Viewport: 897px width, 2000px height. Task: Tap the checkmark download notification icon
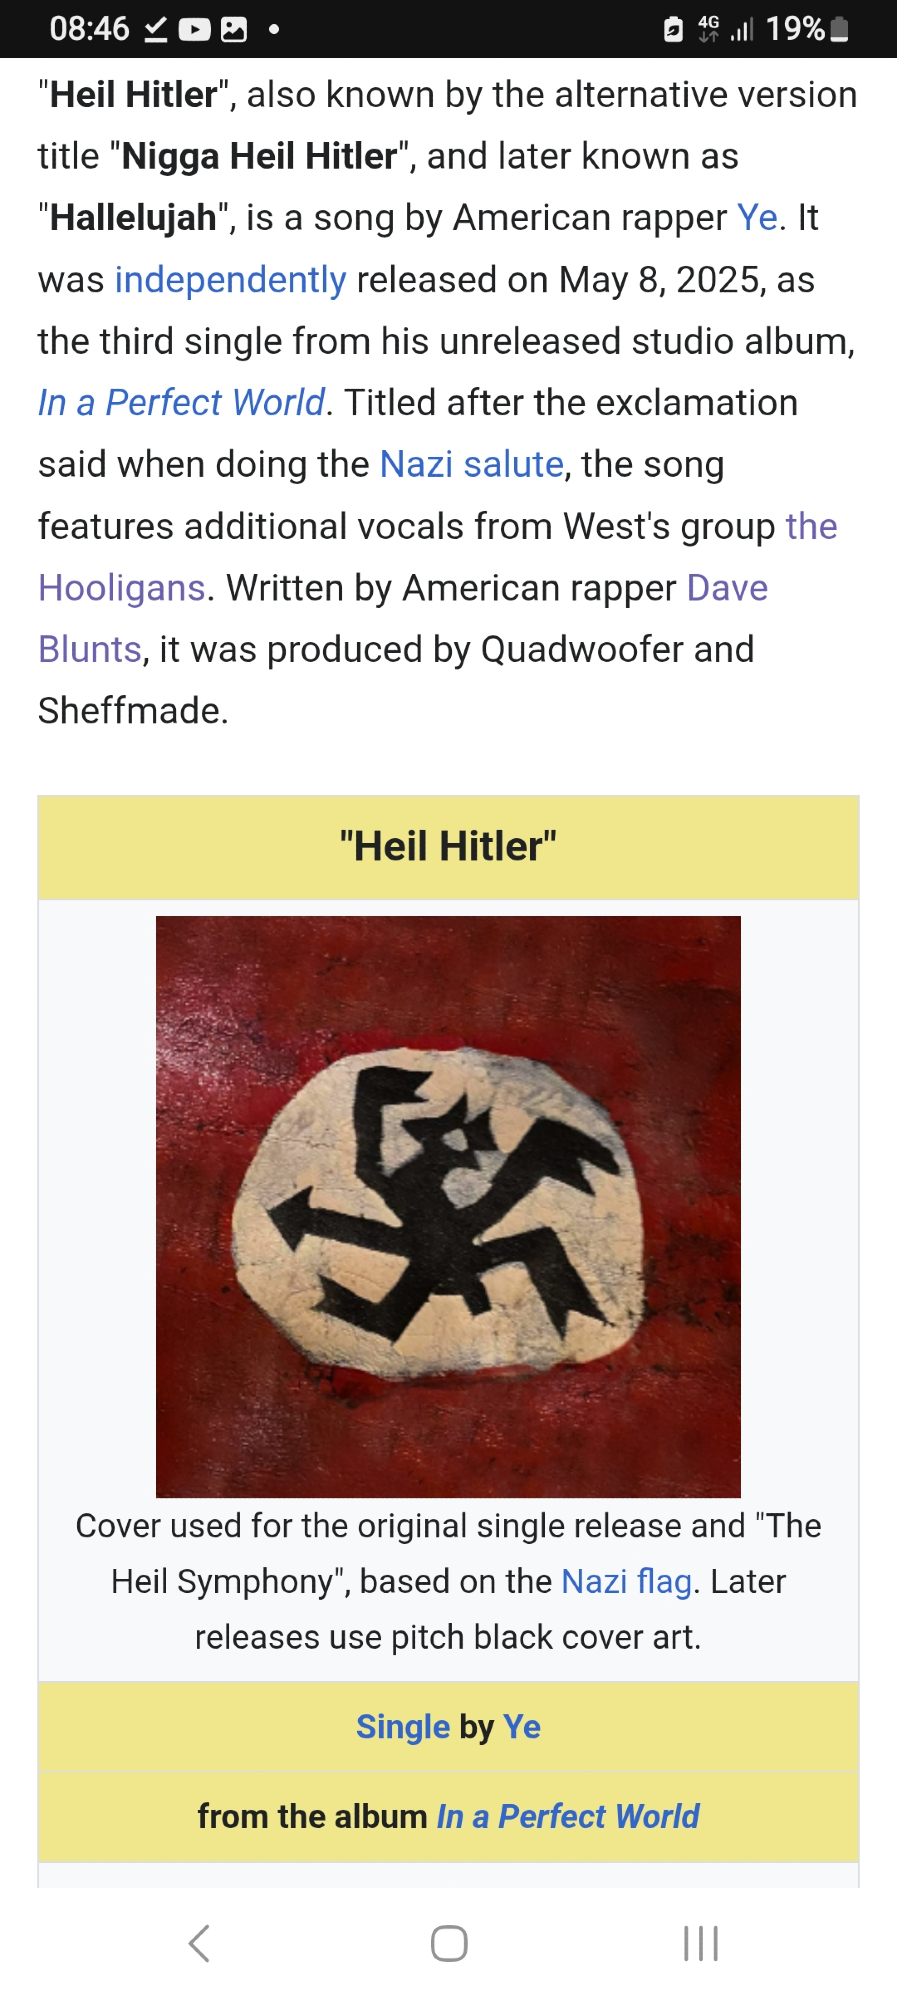click(156, 29)
